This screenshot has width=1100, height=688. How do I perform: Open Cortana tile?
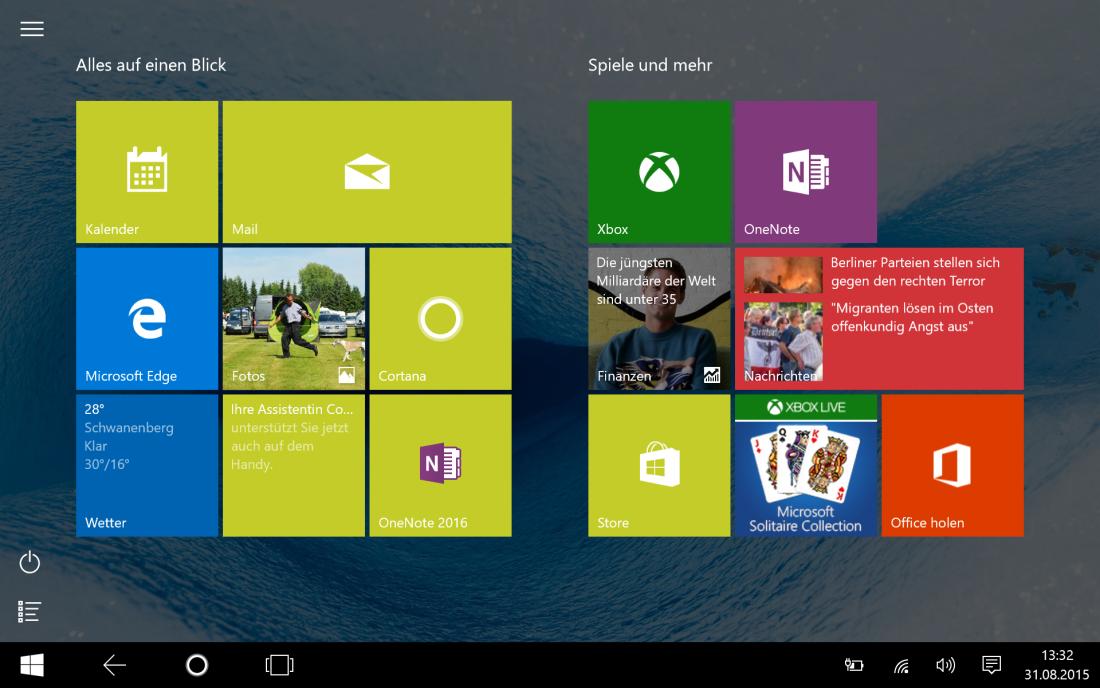pyautogui.click(x=440, y=318)
